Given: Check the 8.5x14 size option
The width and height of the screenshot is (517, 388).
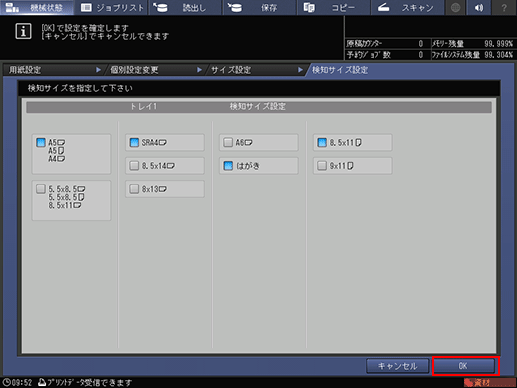Looking at the screenshot, I should 134,166.
